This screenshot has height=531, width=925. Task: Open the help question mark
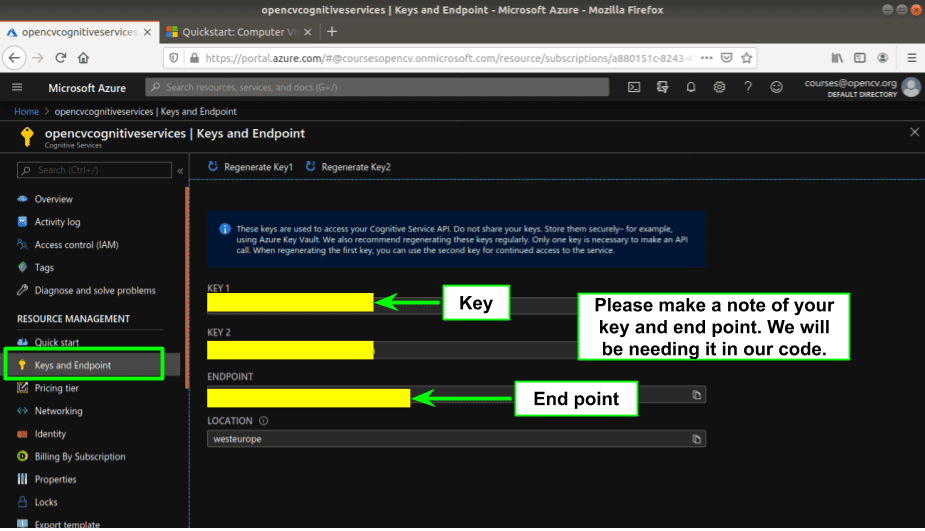click(x=747, y=87)
